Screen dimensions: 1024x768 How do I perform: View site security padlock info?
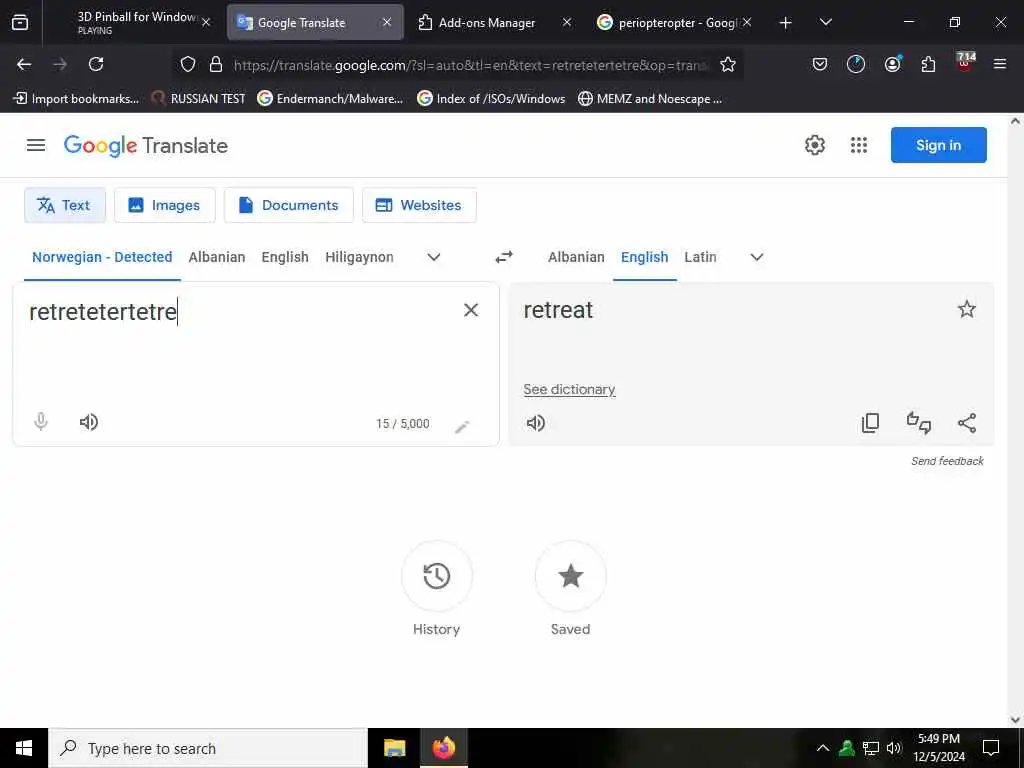(x=216, y=64)
